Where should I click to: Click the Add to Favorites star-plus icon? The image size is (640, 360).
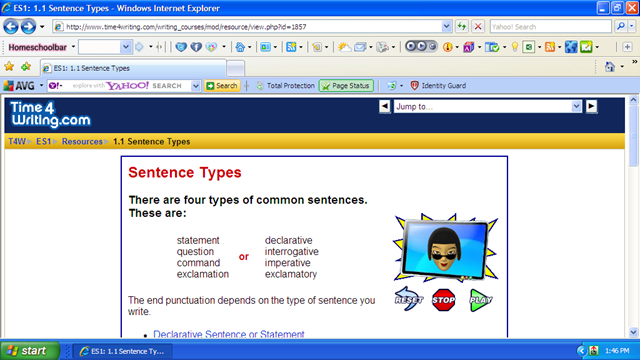26,67
